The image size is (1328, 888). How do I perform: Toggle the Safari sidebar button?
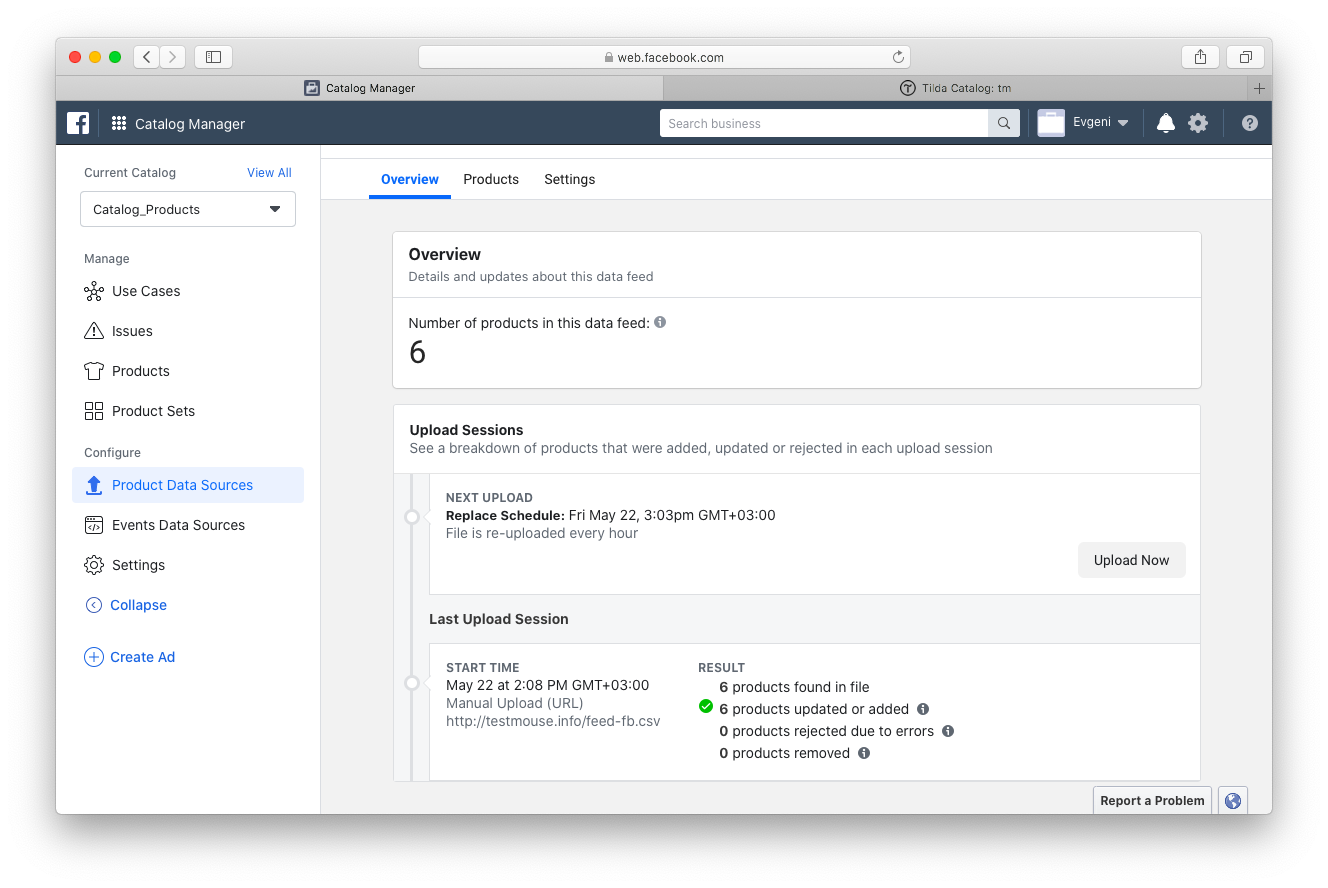(x=213, y=57)
